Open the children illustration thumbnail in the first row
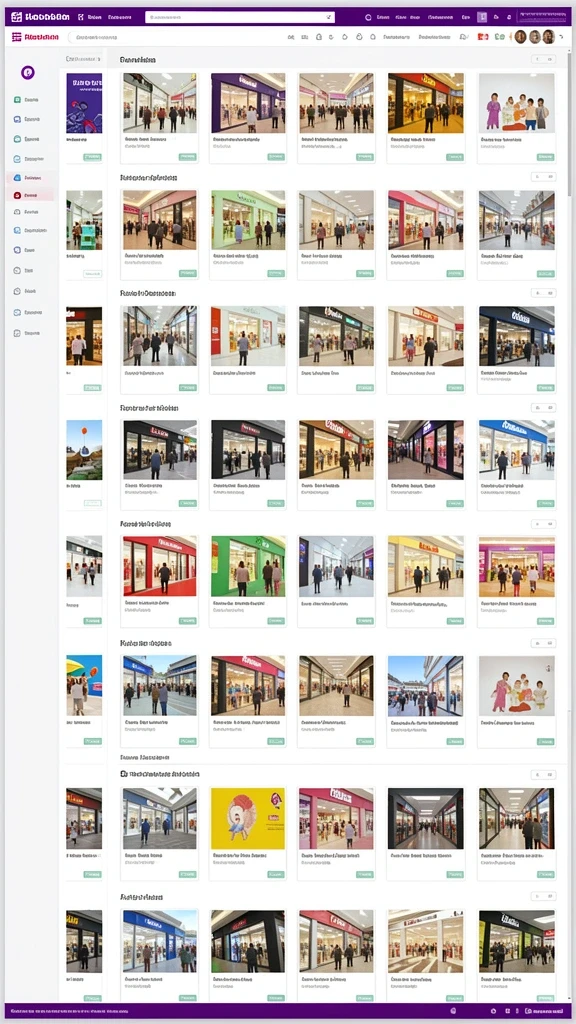 (516, 103)
